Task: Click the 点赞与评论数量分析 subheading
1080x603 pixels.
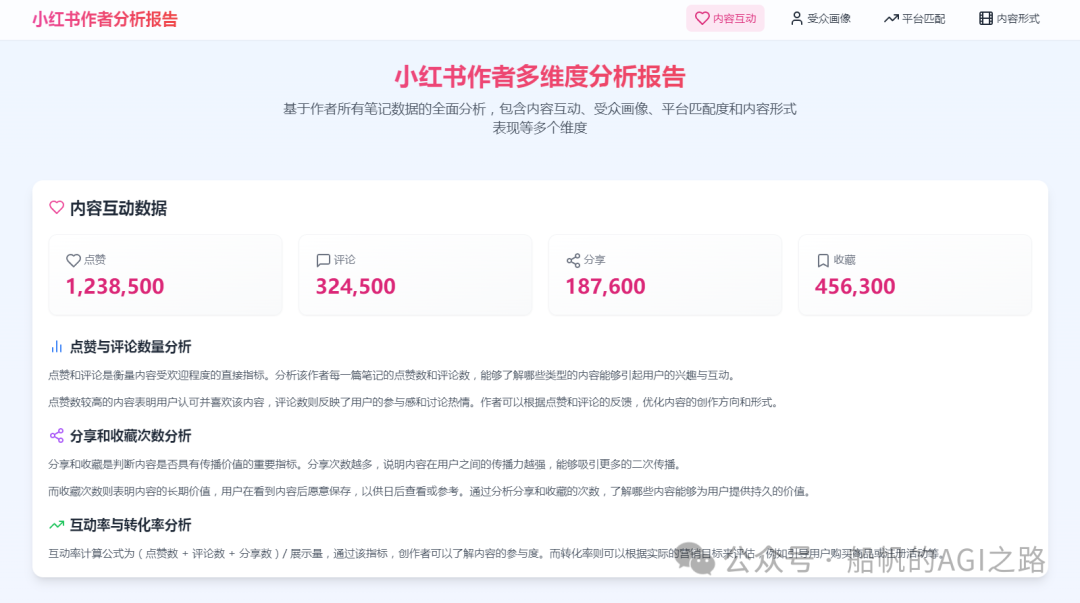Action: point(131,347)
